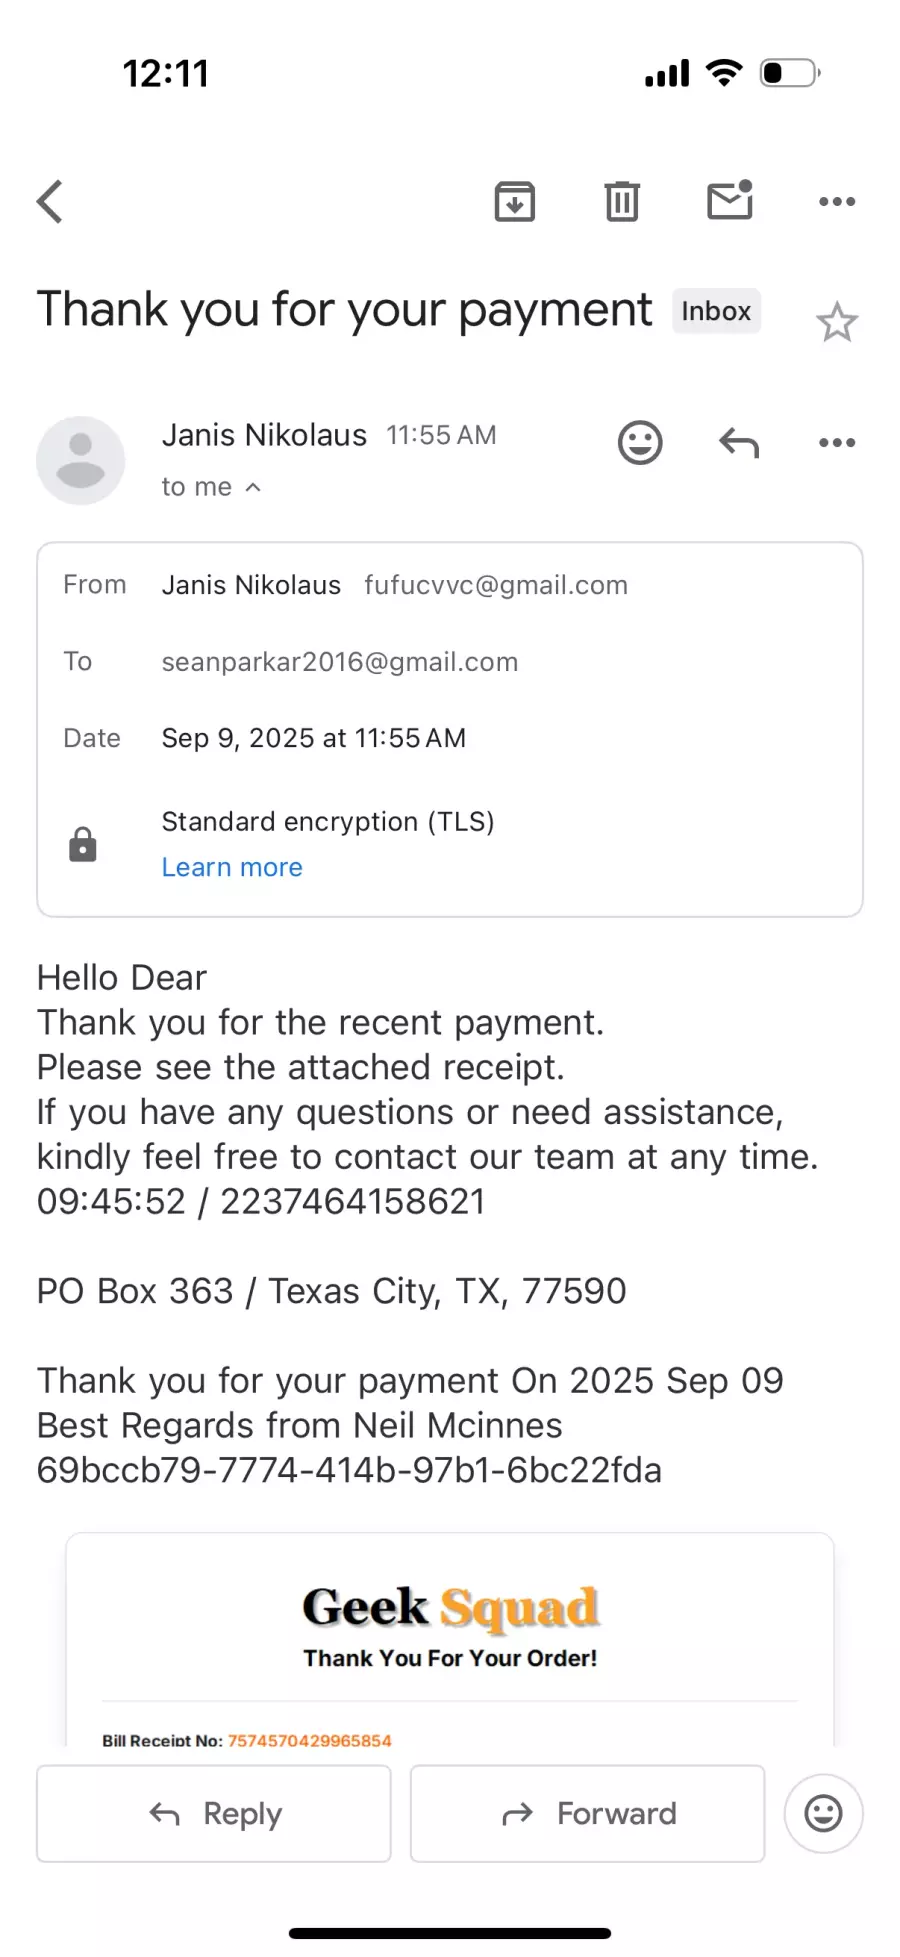Collapse the 'to me' details chevron
The image size is (900, 1957).
pos(254,487)
